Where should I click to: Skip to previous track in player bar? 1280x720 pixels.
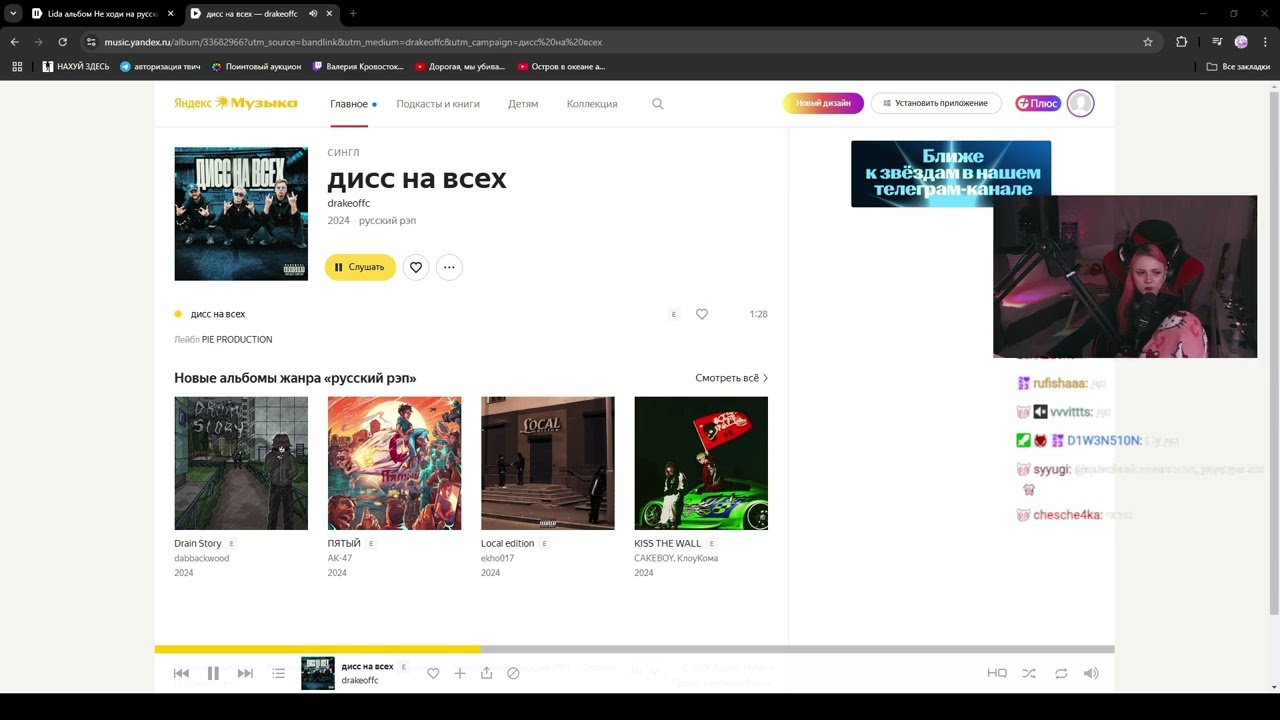[x=181, y=673]
